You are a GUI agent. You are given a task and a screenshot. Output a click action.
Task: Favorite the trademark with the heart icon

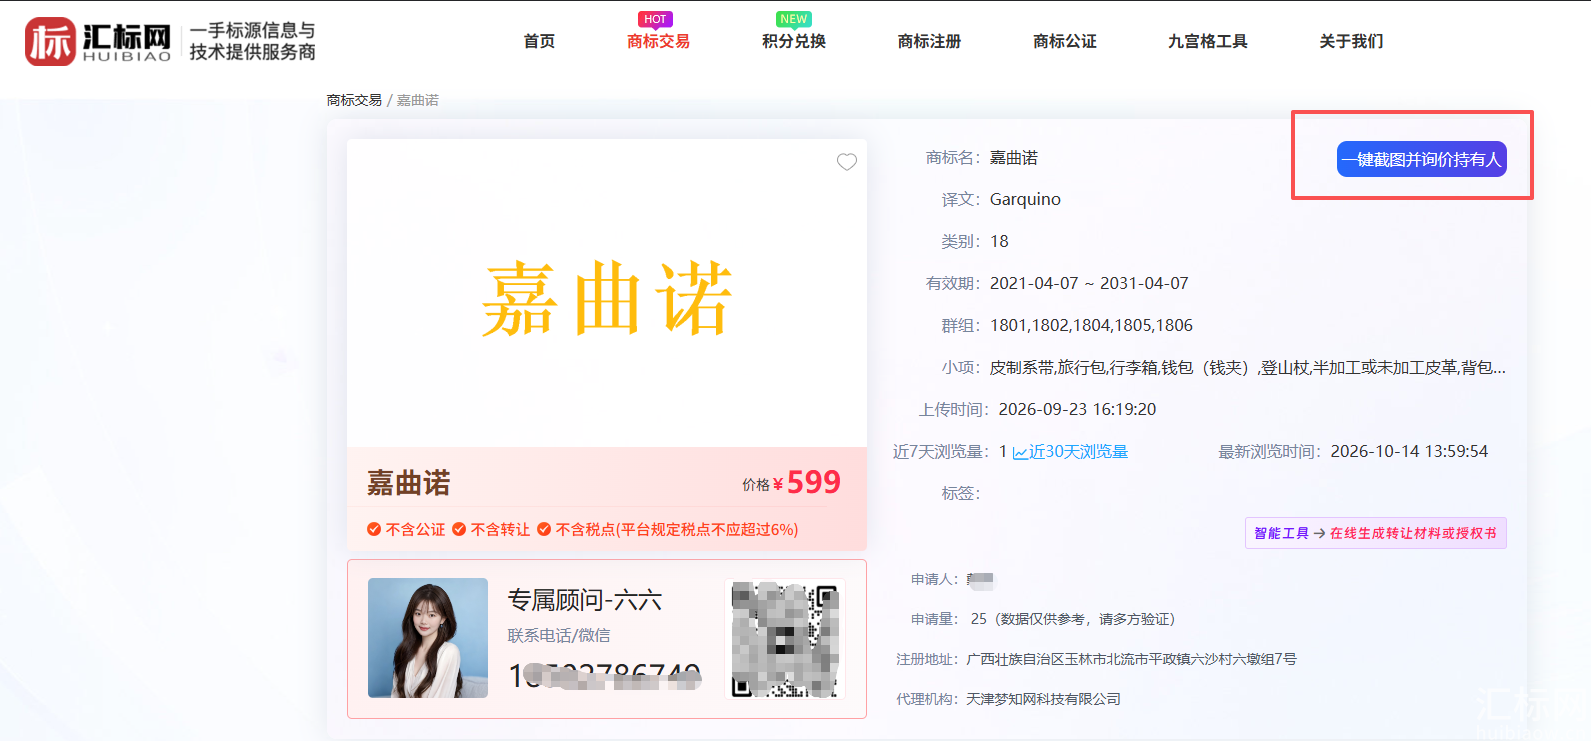[x=847, y=162]
